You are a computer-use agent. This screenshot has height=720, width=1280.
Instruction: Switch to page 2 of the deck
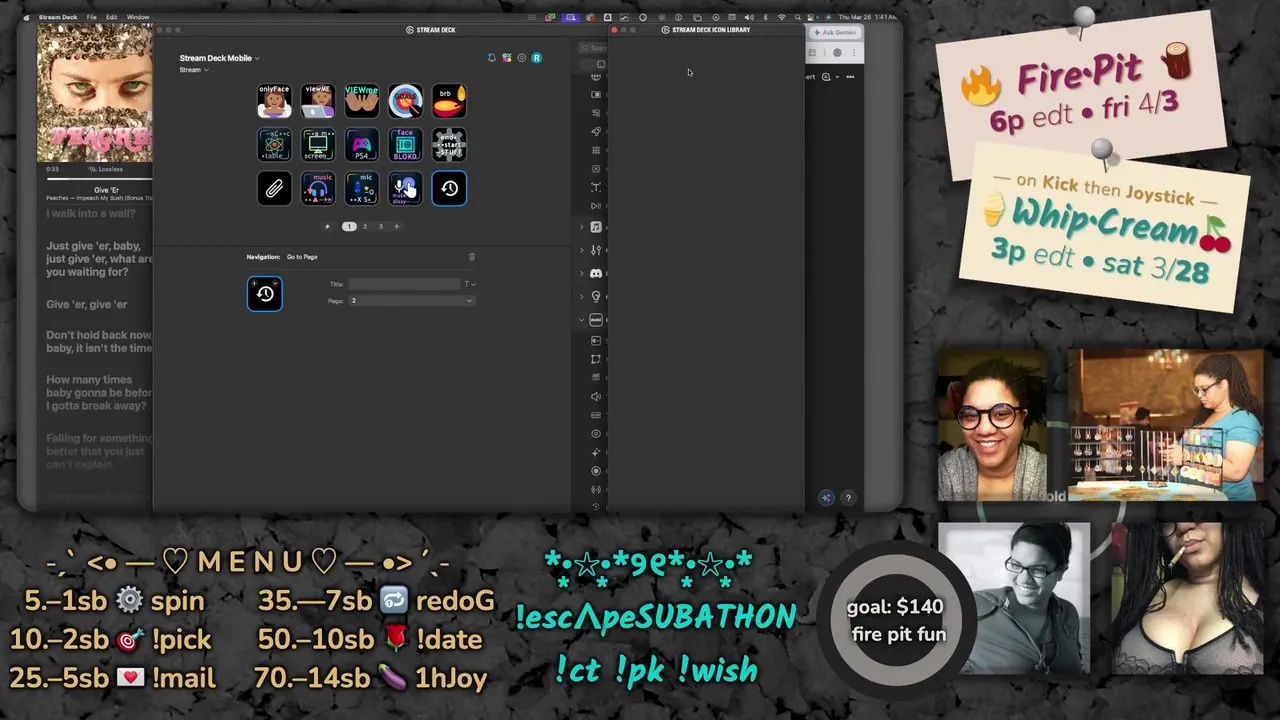pyautogui.click(x=365, y=227)
